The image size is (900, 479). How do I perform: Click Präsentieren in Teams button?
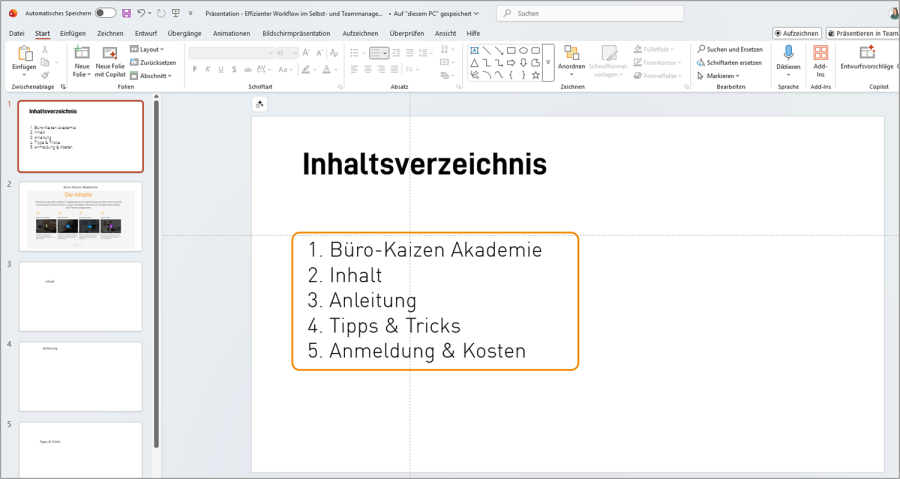[x=863, y=33]
